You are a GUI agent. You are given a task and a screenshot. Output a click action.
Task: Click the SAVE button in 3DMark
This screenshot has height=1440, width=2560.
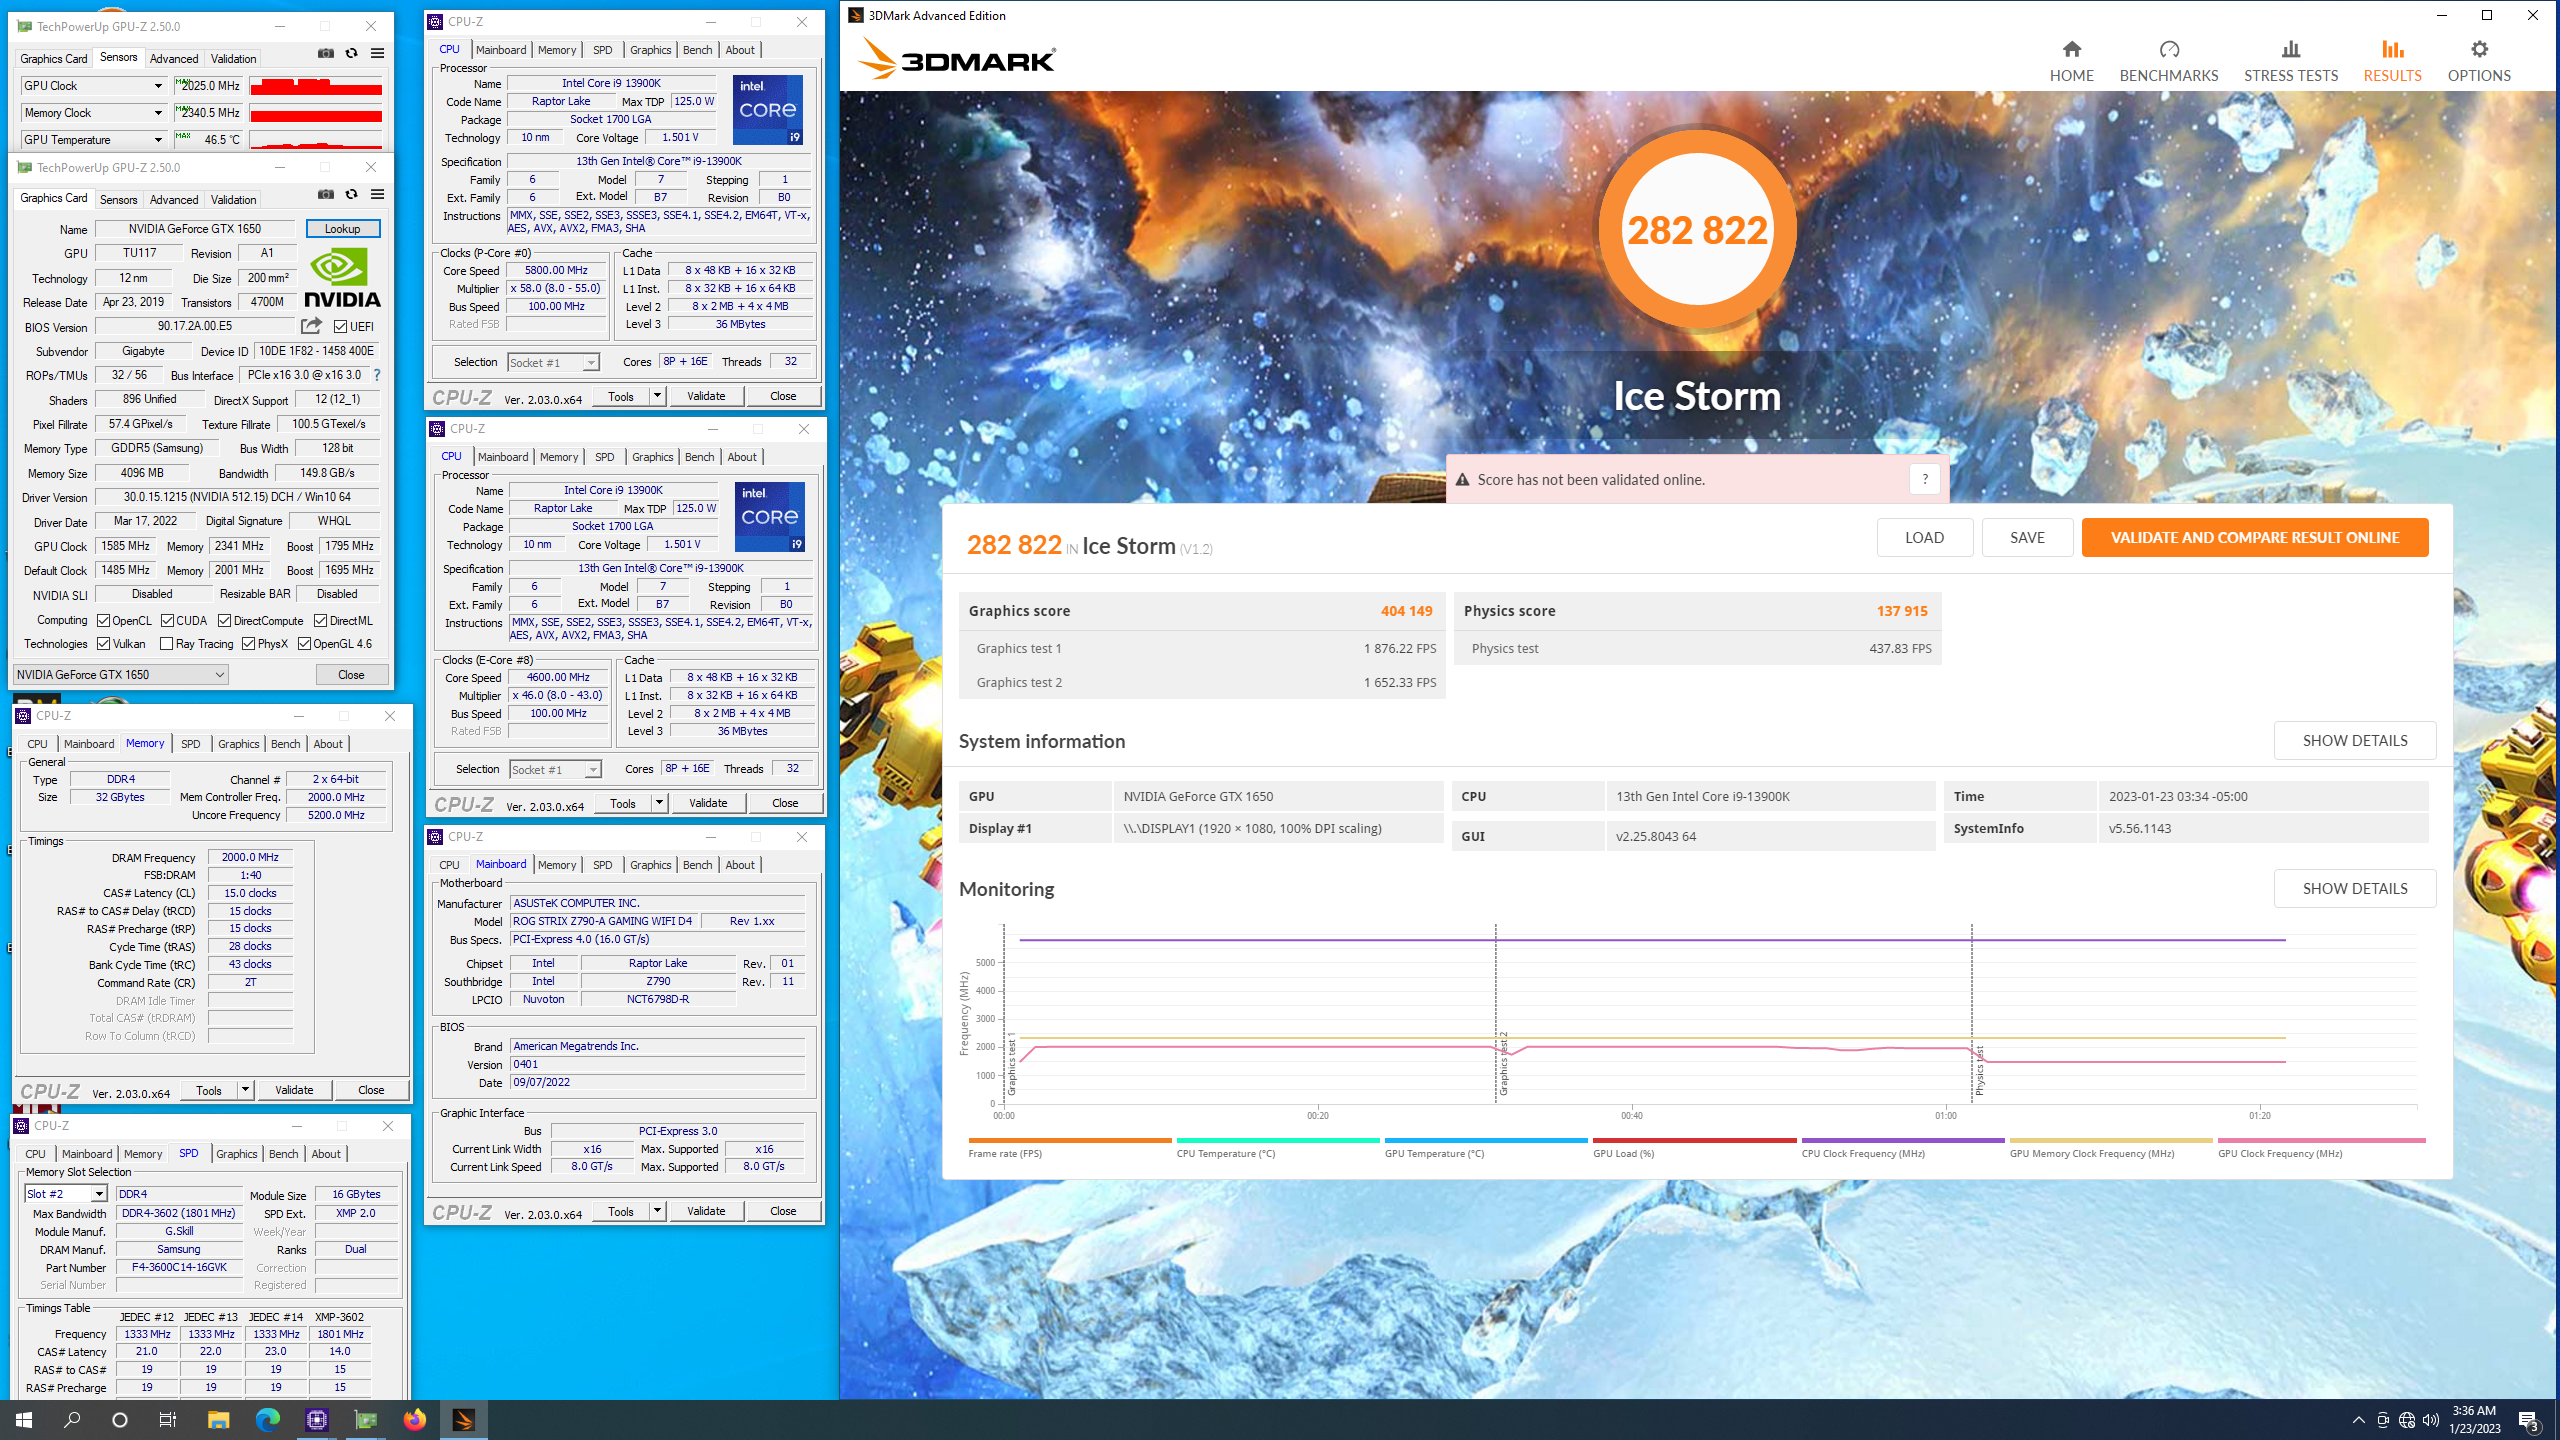point(2027,537)
